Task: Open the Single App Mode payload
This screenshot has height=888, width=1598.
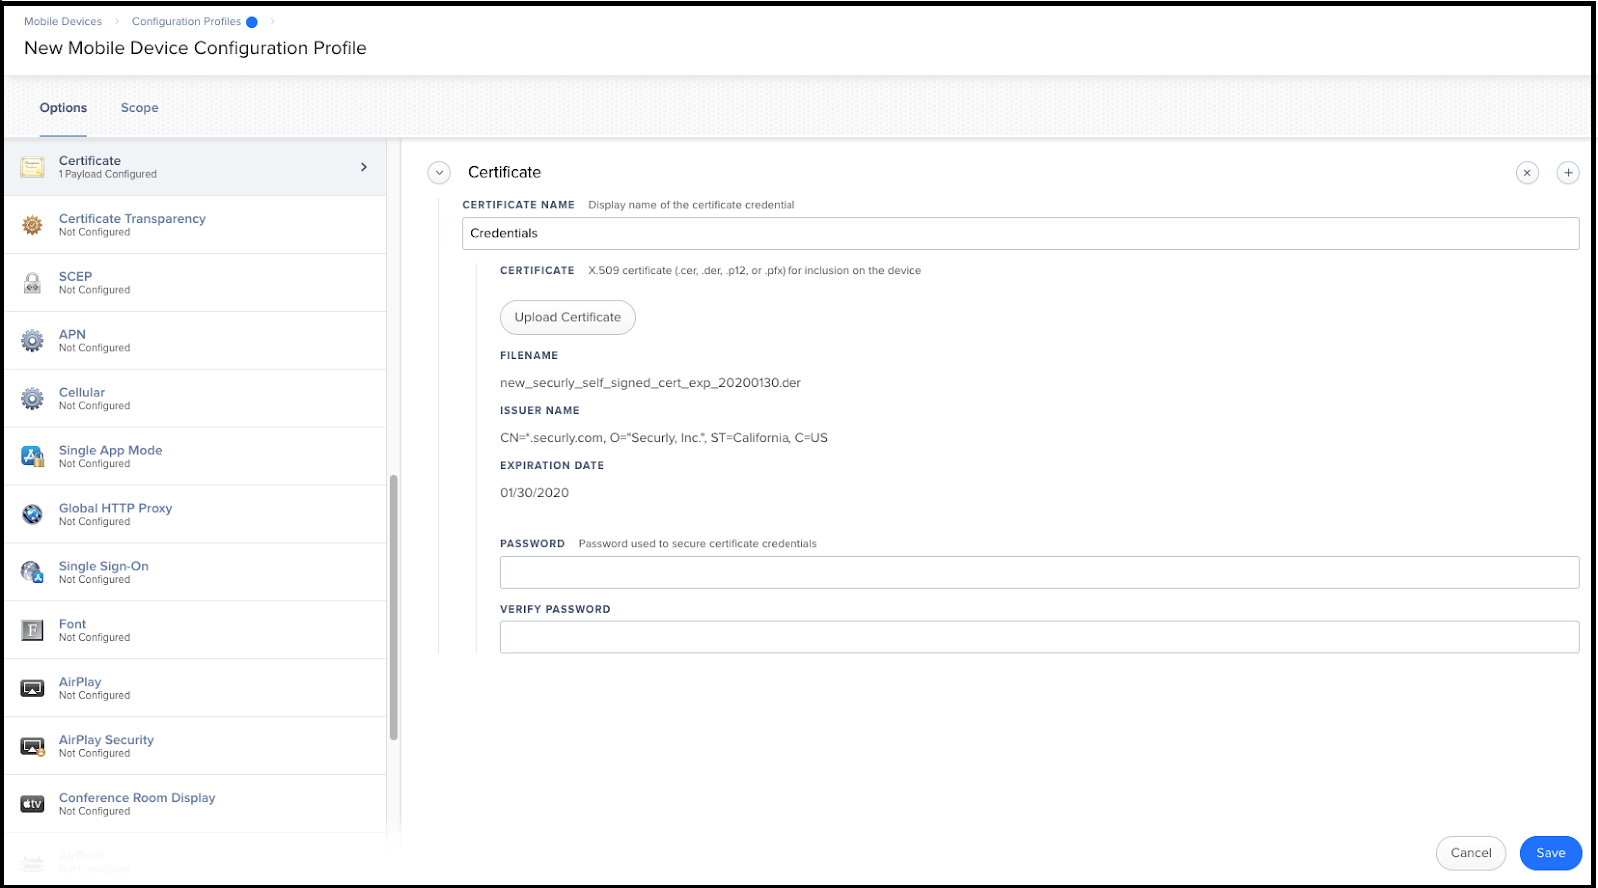Action: click(195, 457)
